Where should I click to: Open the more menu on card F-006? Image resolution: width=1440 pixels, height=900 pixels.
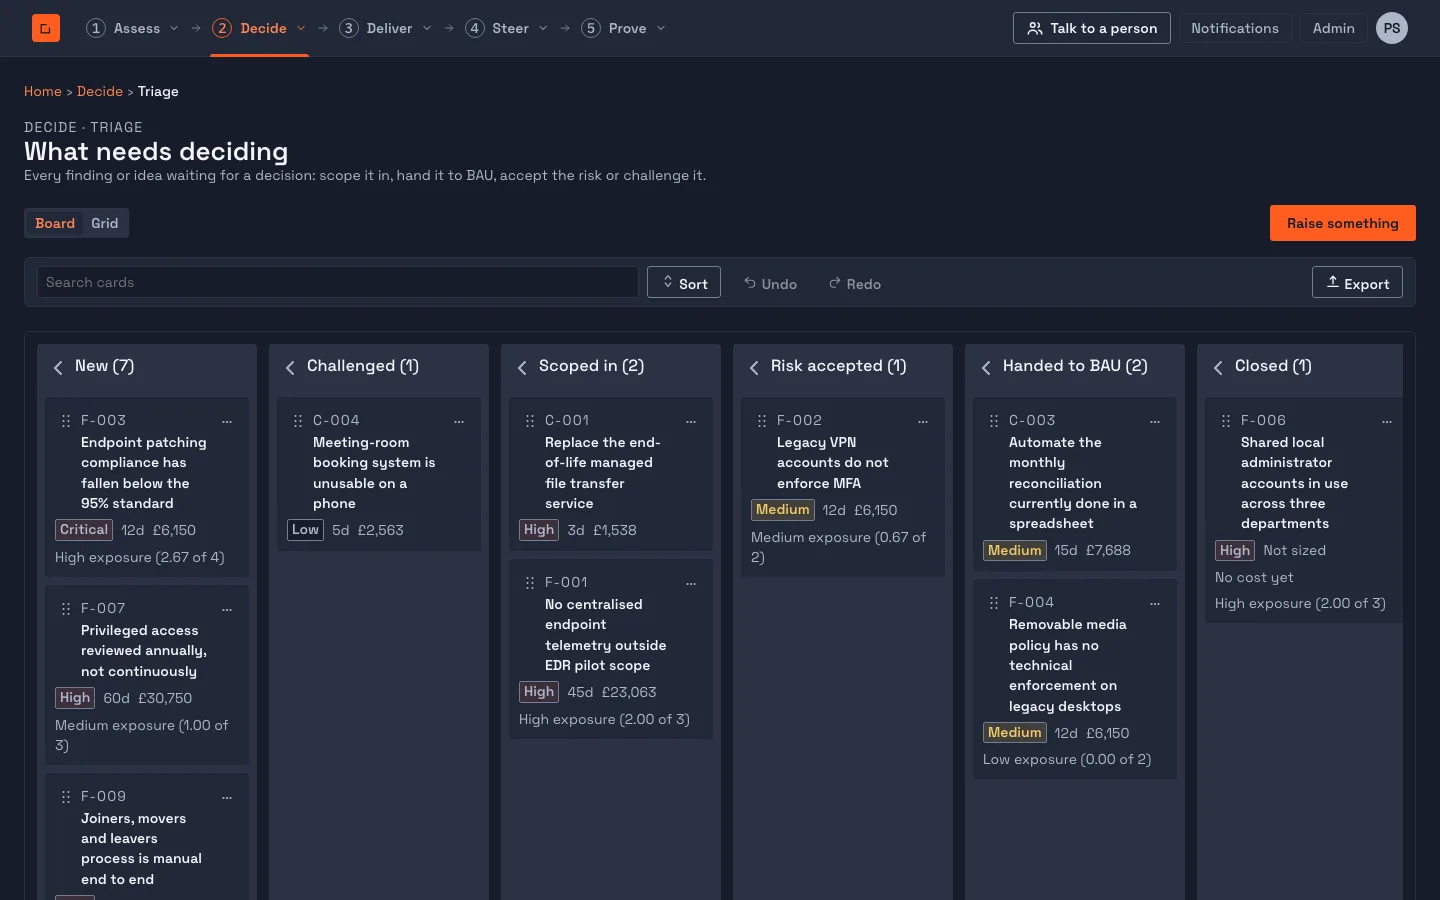(1387, 421)
